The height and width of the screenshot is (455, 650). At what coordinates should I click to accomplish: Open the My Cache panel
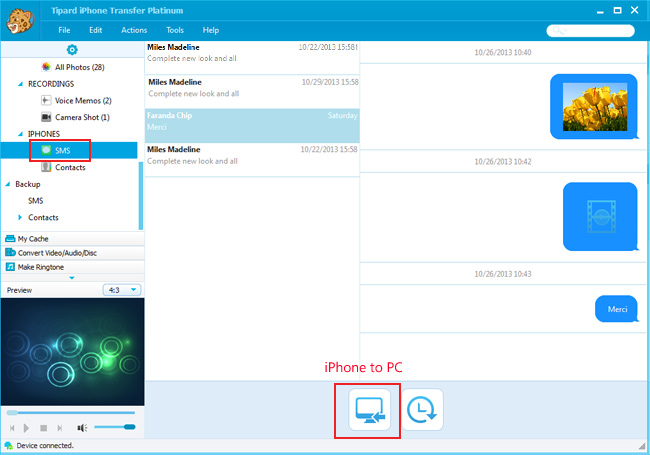[x=73, y=239]
